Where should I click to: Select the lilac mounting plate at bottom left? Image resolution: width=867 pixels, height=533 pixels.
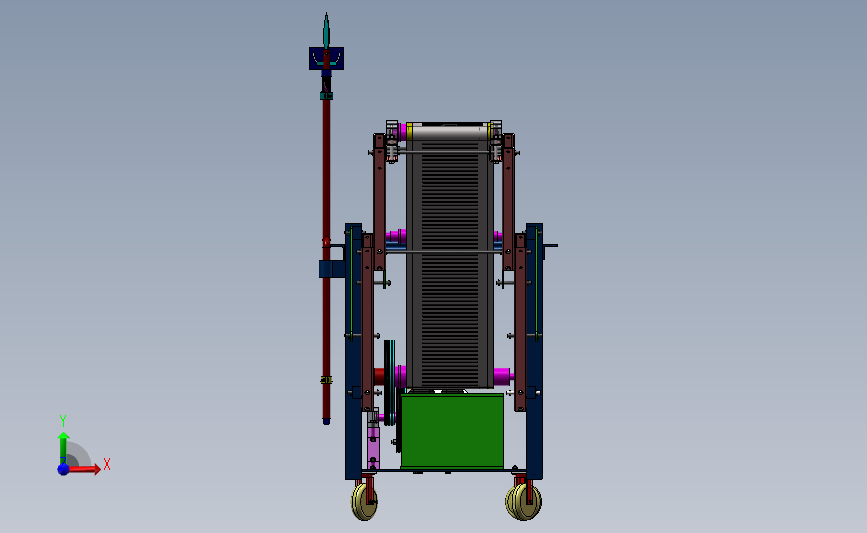click(373, 447)
